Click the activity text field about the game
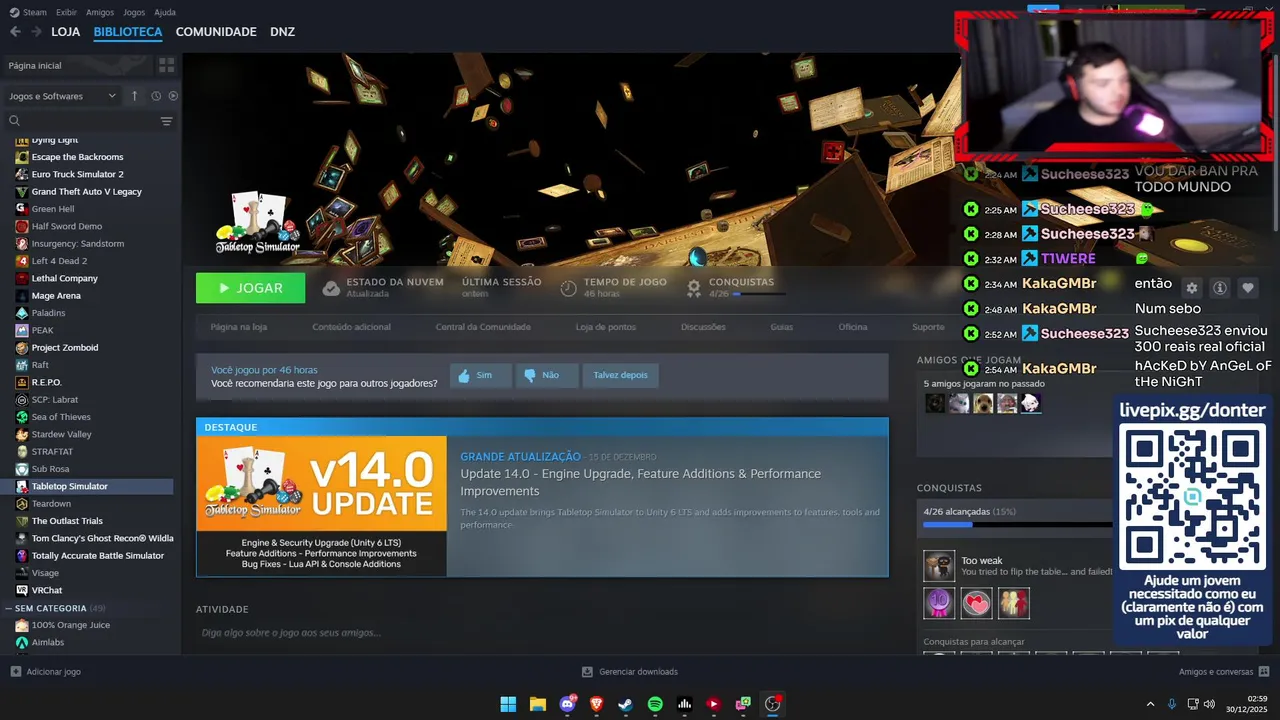 click(x=542, y=633)
